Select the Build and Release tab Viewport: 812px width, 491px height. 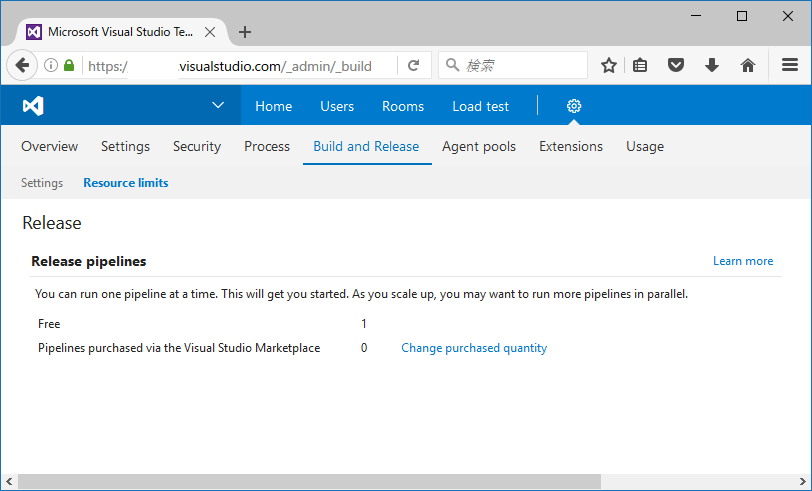pyautogui.click(x=366, y=147)
